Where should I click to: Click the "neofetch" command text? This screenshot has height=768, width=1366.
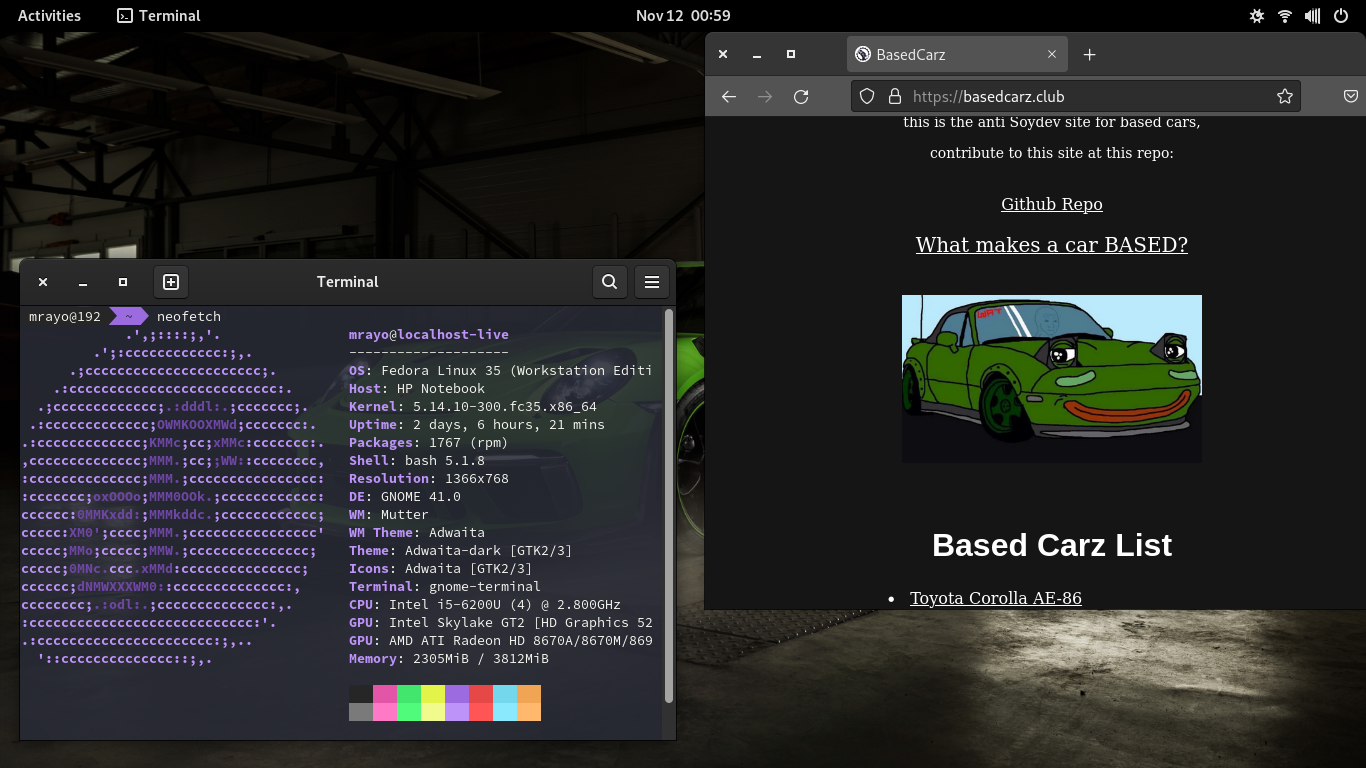(x=189, y=317)
